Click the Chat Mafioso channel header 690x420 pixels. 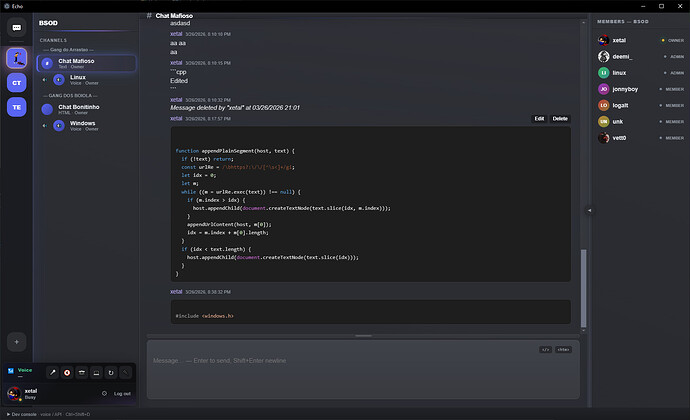coord(174,16)
